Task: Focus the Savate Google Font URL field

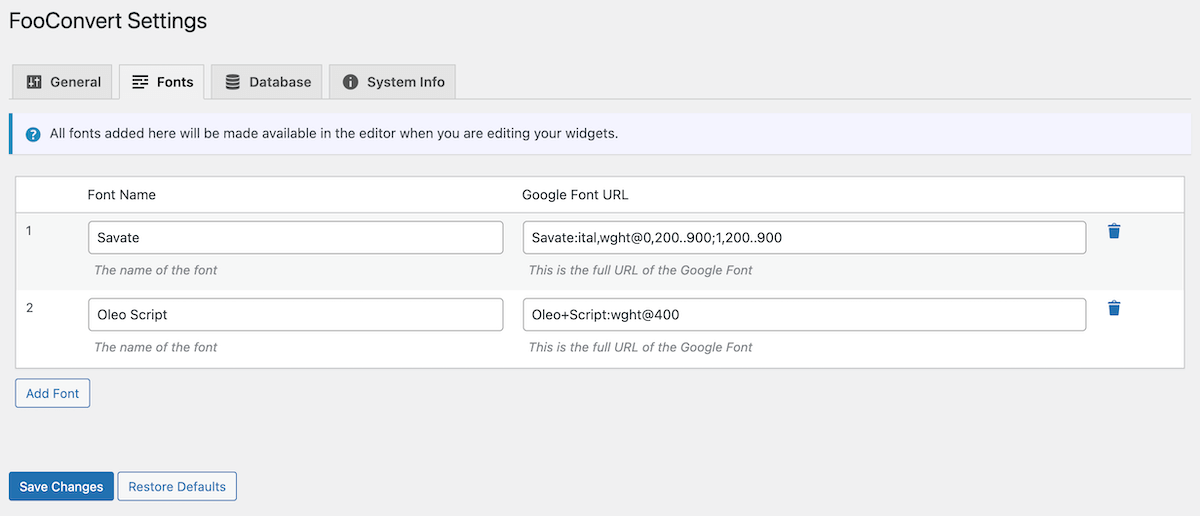Action: pos(804,237)
